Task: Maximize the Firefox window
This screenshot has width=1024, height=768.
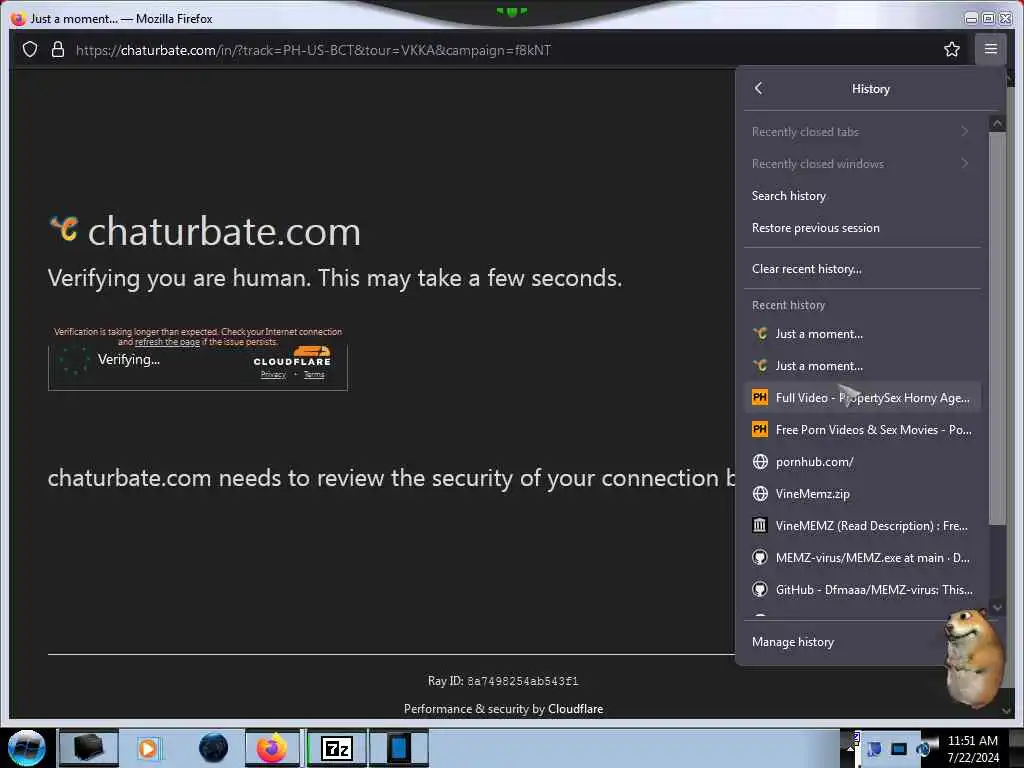Action: [x=989, y=18]
